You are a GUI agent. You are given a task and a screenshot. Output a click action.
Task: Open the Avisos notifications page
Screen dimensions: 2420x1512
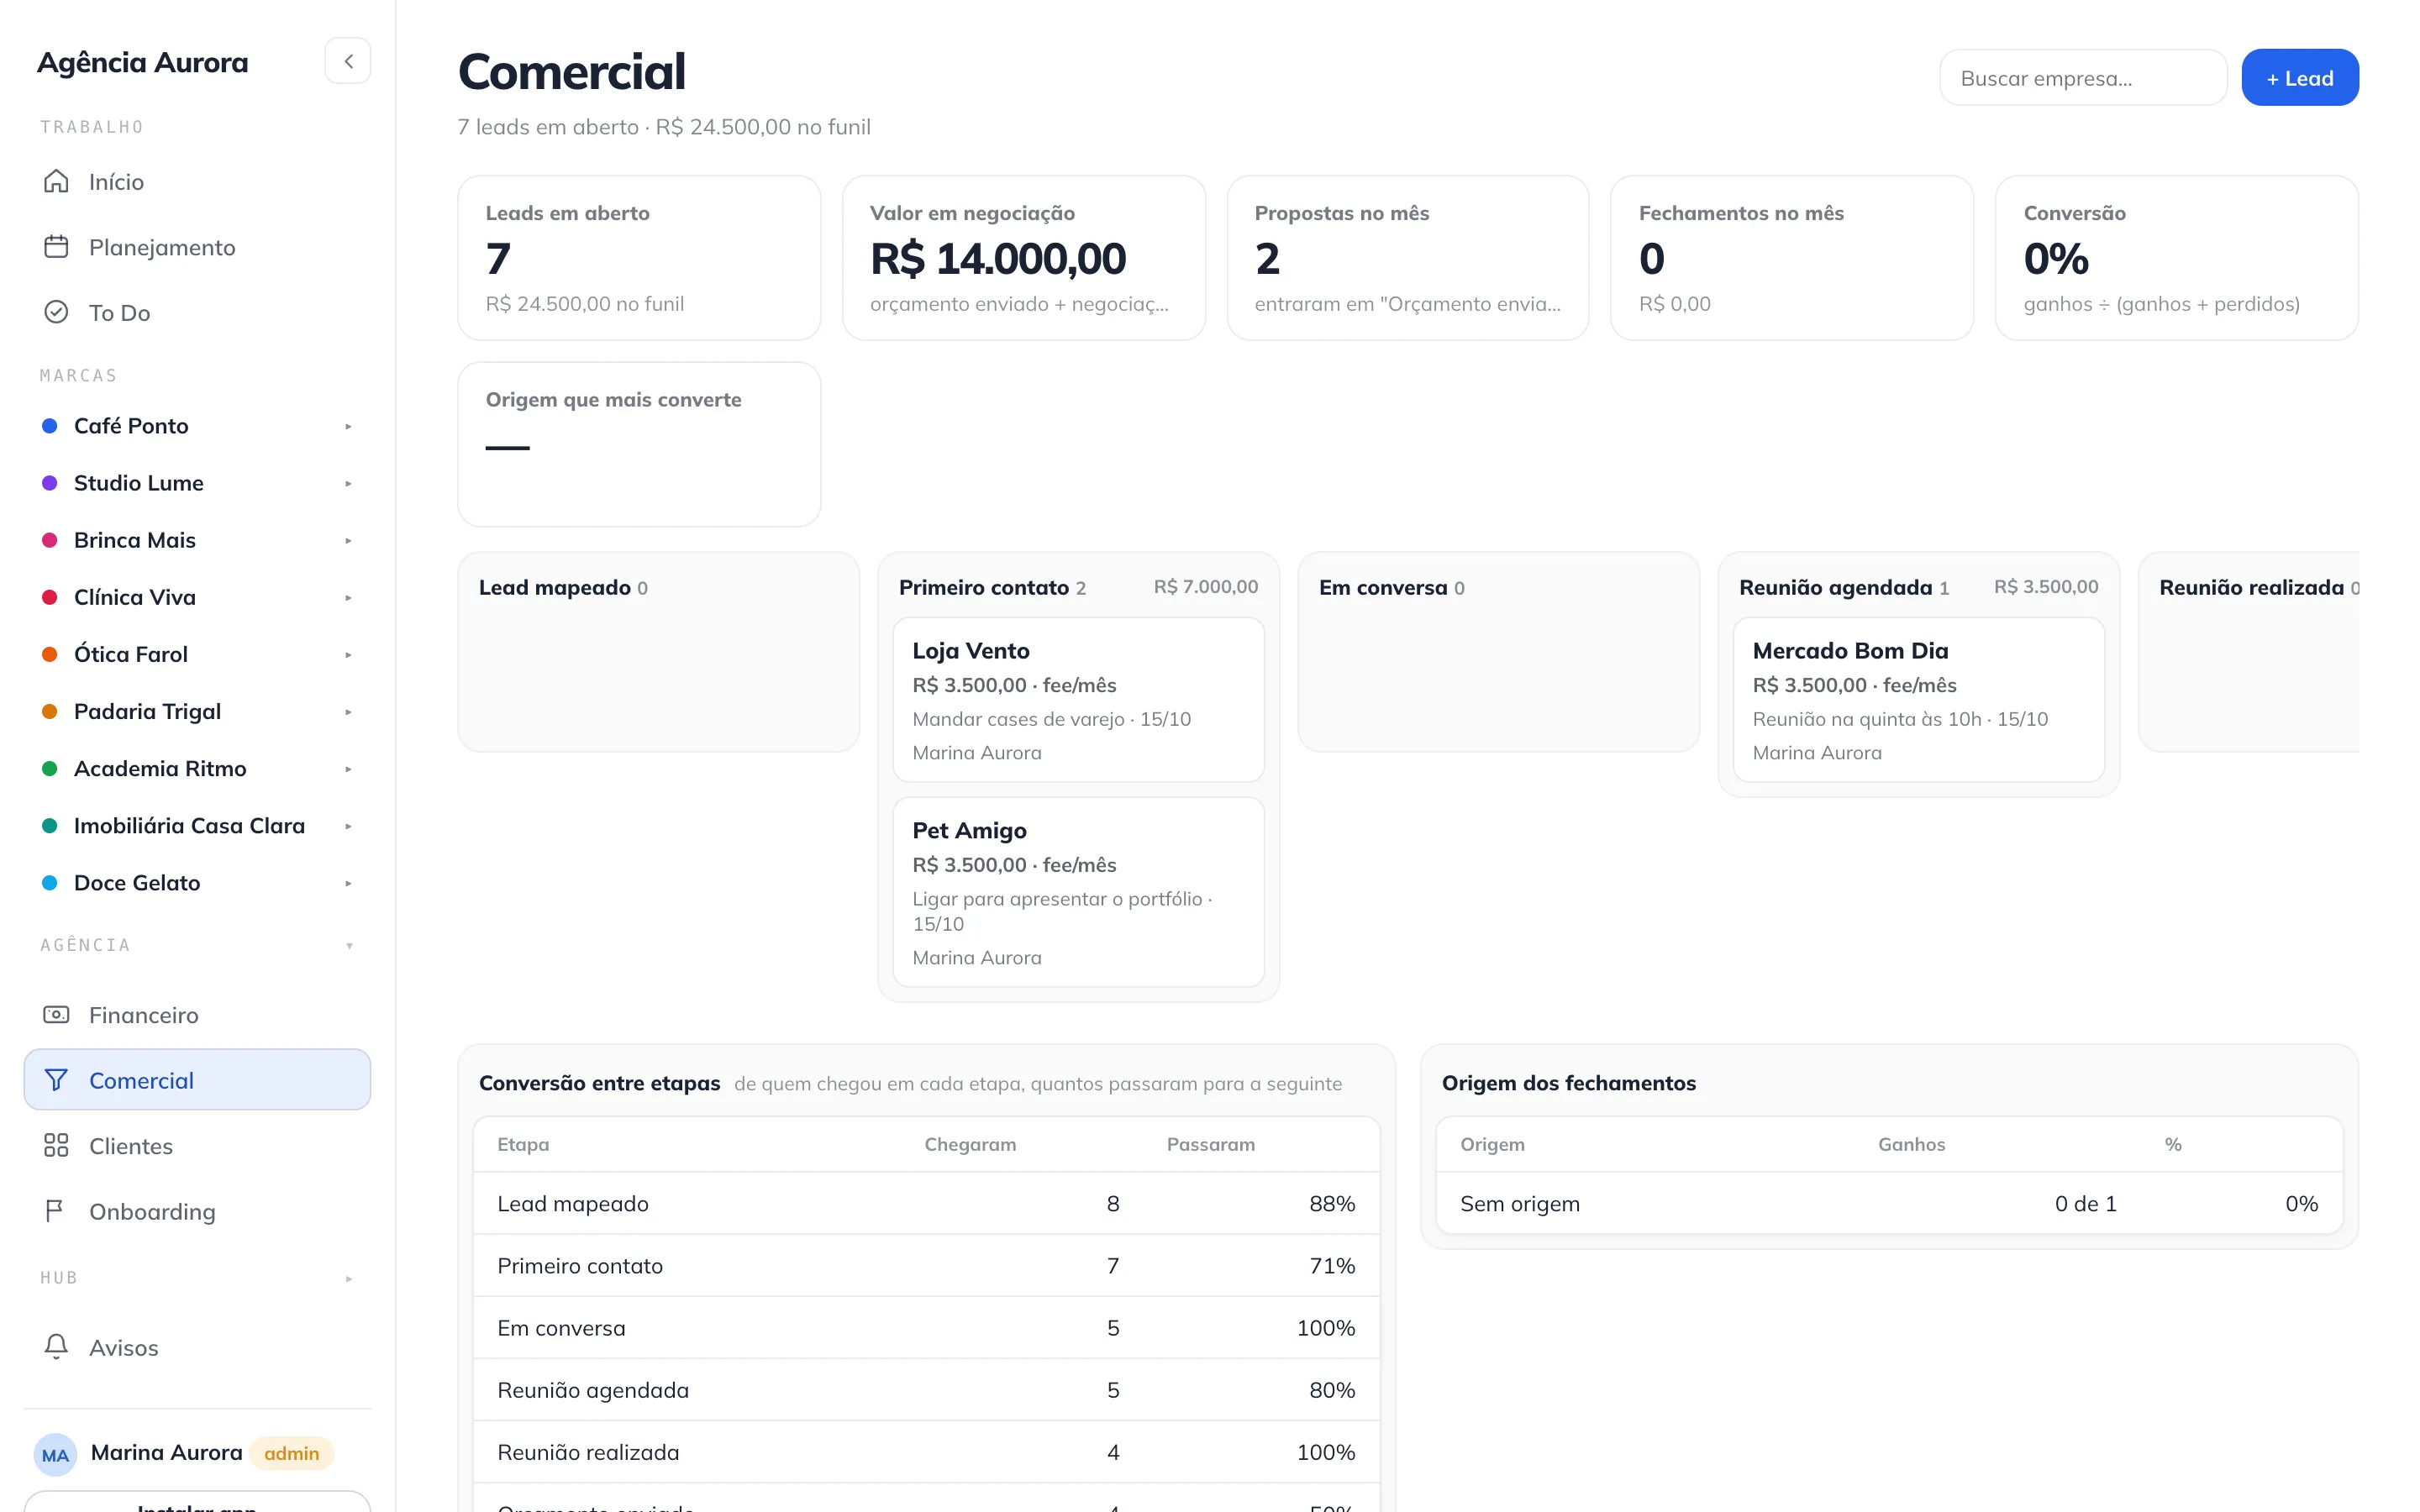(x=197, y=1347)
